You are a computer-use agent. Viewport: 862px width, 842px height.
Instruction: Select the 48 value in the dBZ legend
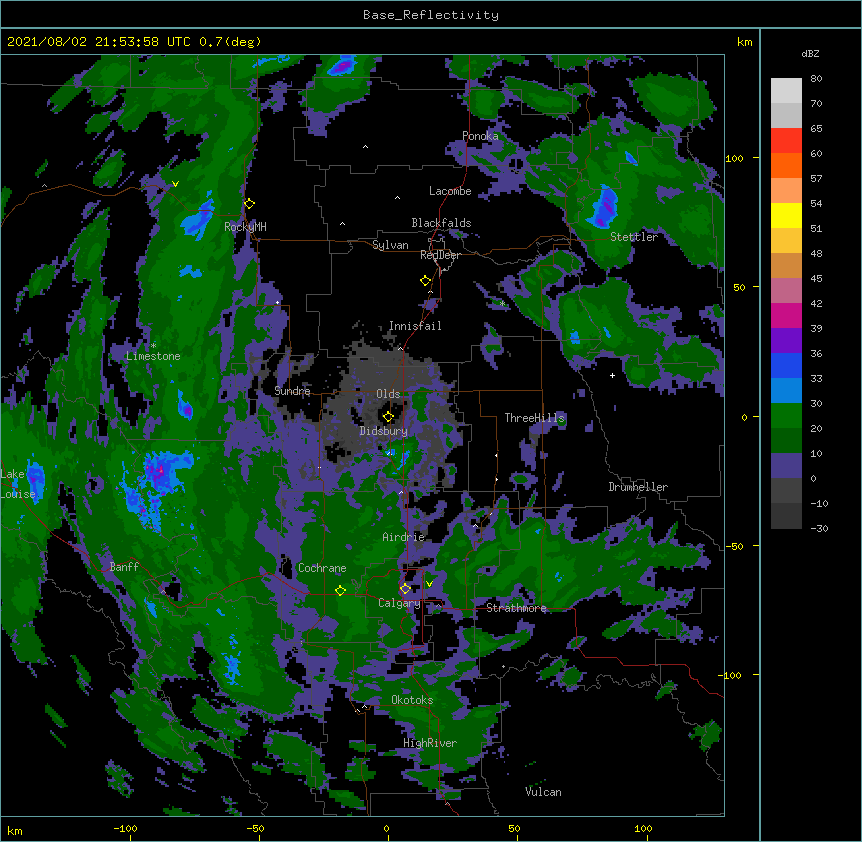click(x=816, y=253)
